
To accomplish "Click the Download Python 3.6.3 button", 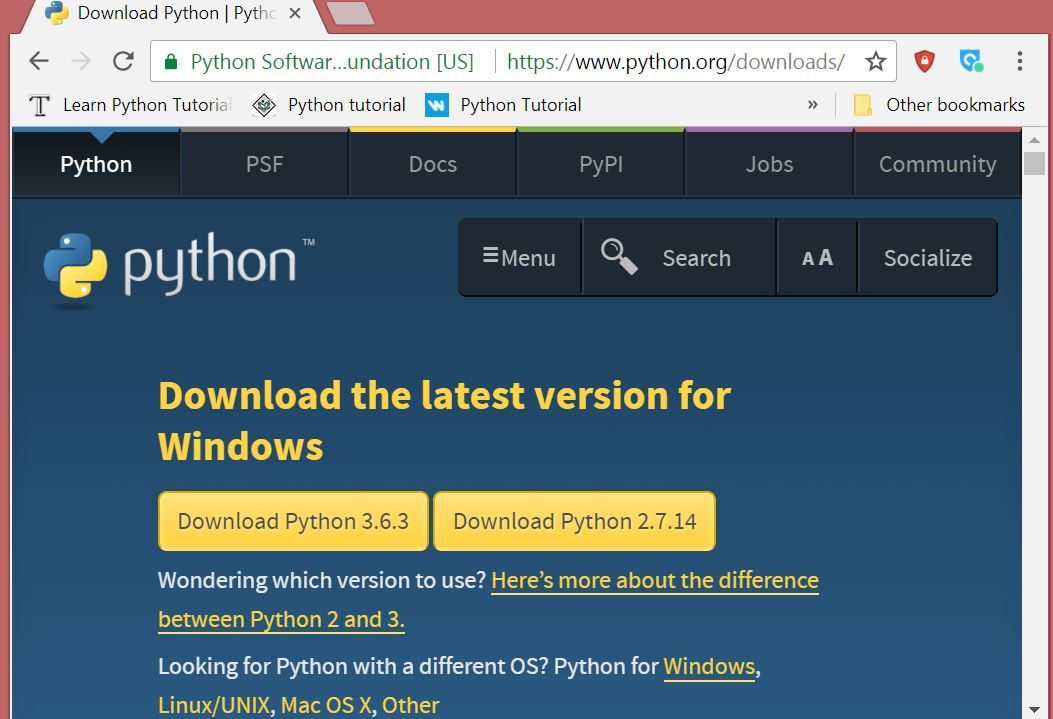I will point(293,521).
